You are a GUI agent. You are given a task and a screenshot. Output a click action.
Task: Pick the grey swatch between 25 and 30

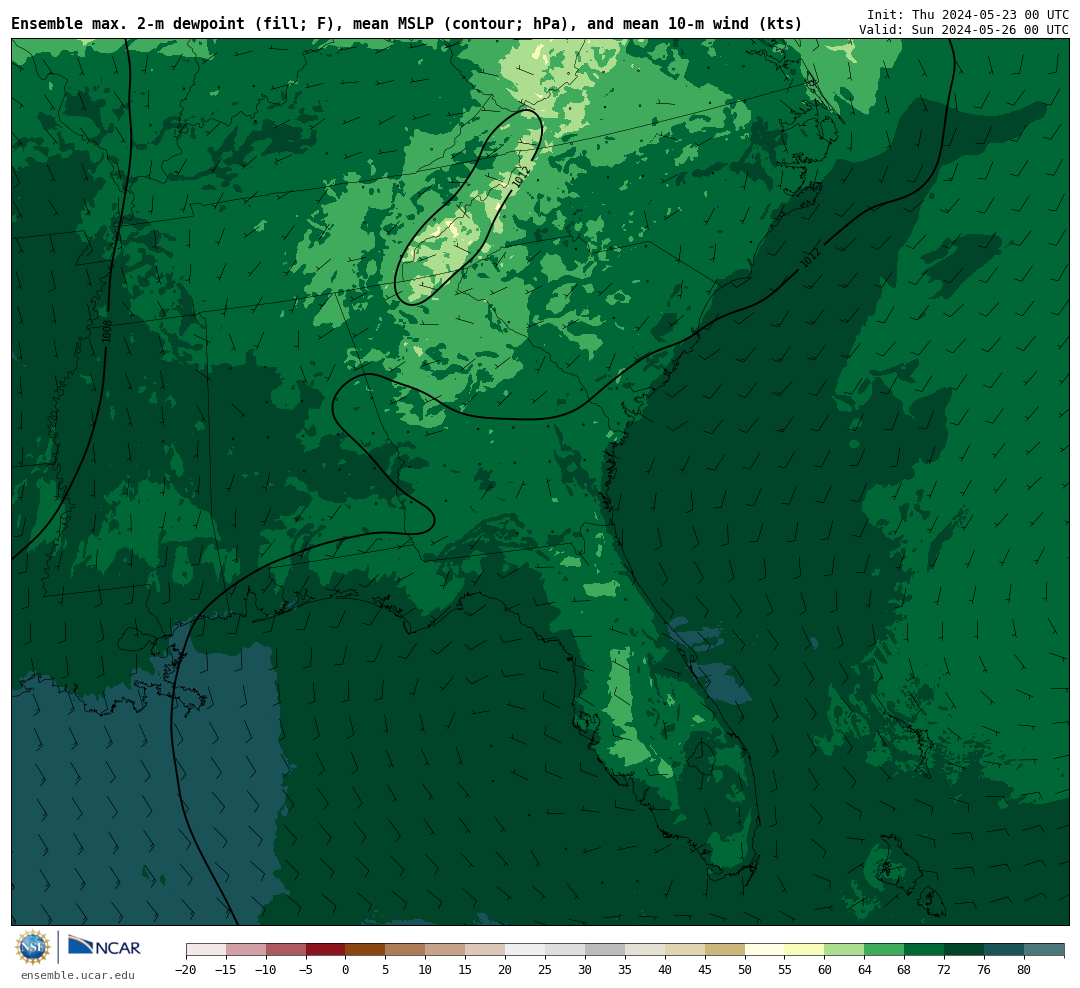[x=565, y=950]
